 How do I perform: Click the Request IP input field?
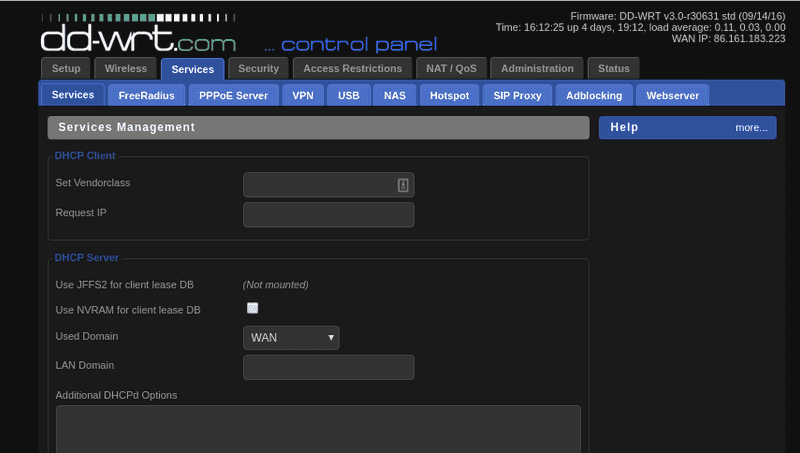(x=328, y=215)
